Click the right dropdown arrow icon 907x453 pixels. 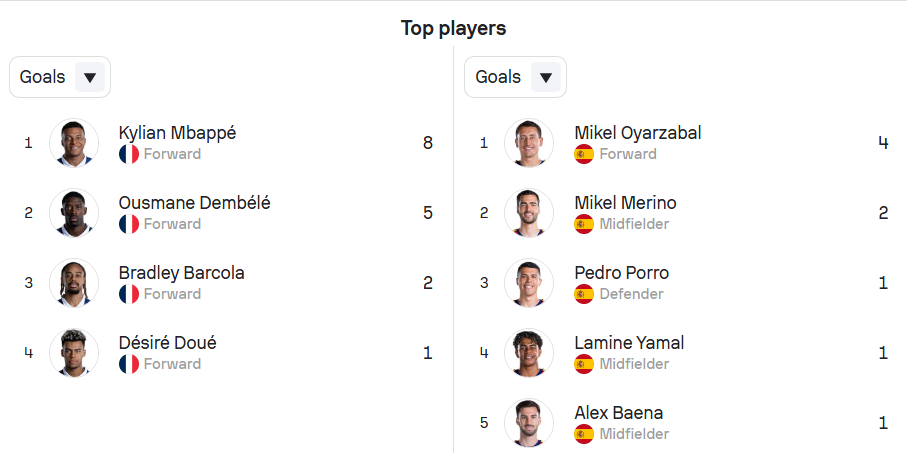click(x=545, y=78)
